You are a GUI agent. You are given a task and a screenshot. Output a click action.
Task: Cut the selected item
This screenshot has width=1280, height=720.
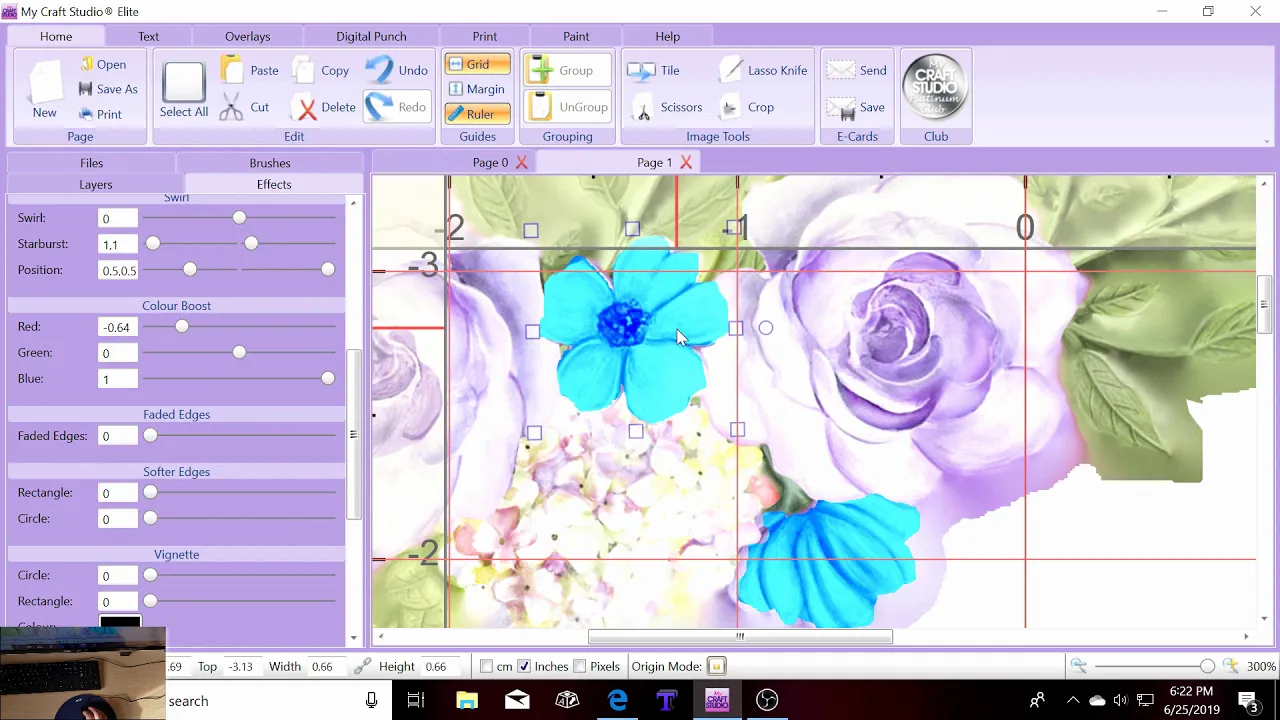(x=245, y=107)
